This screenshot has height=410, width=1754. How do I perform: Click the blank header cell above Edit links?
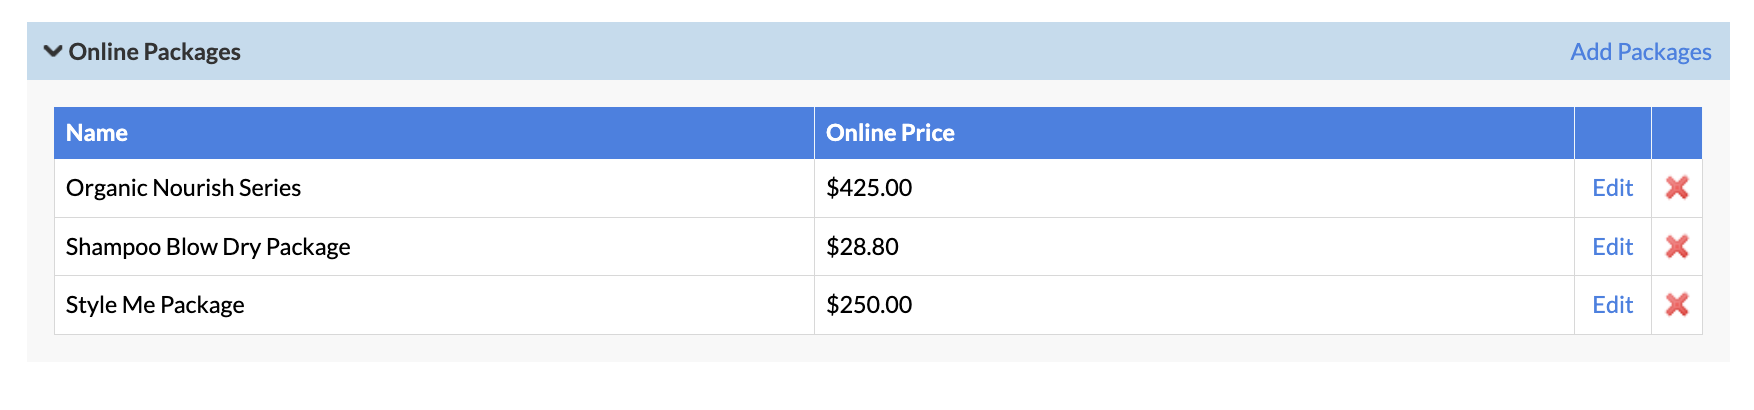pyautogui.click(x=1613, y=133)
